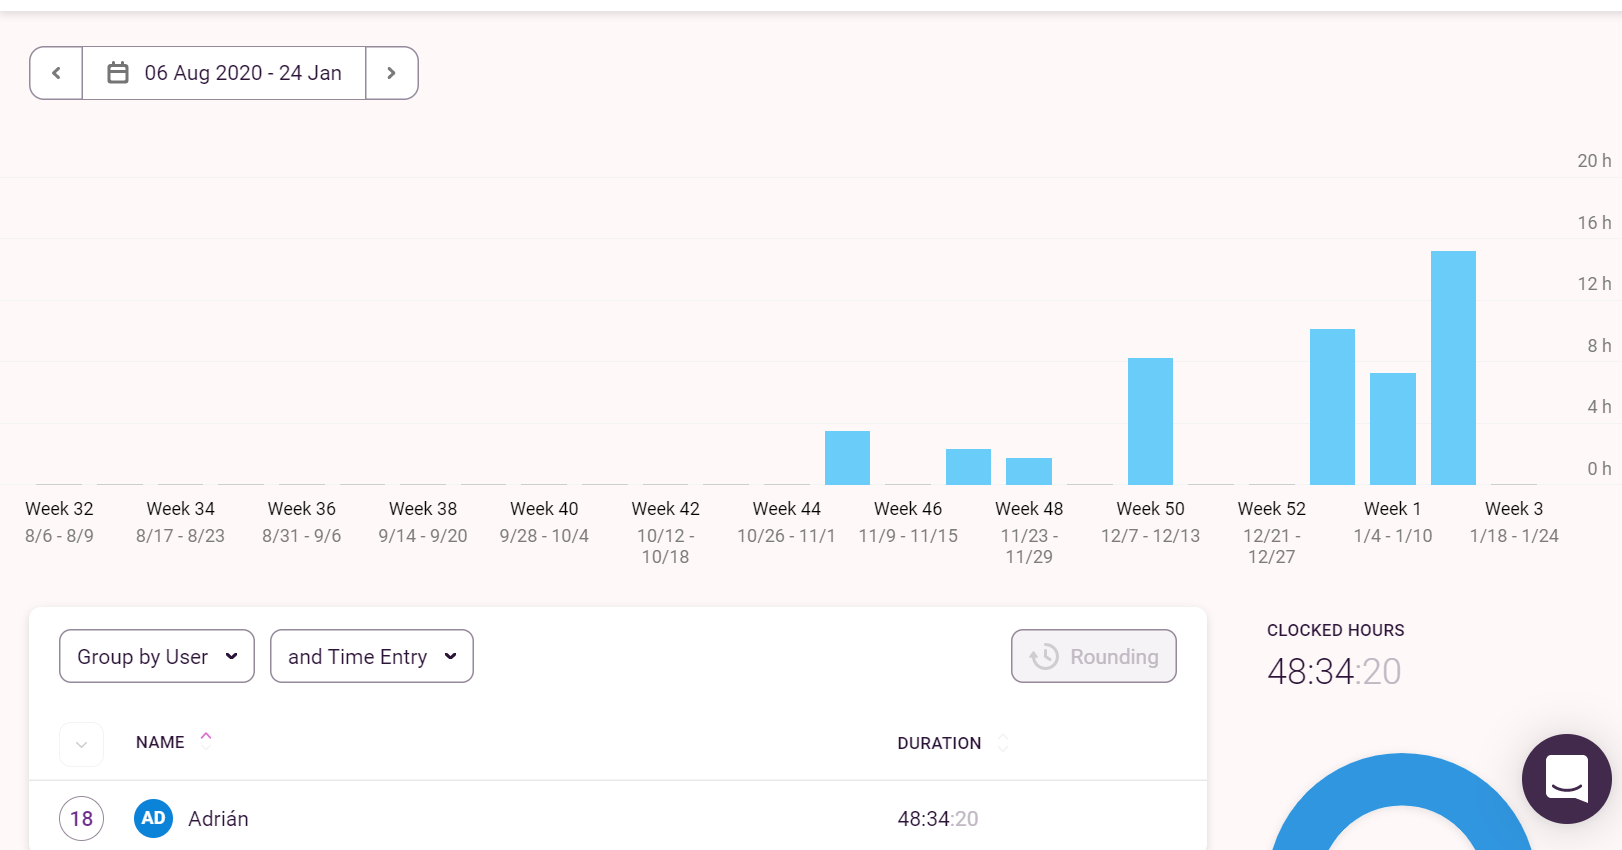Go to the next date range
Image resolution: width=1622 pixels, height=850 pixels.
[x=392, y=73]
